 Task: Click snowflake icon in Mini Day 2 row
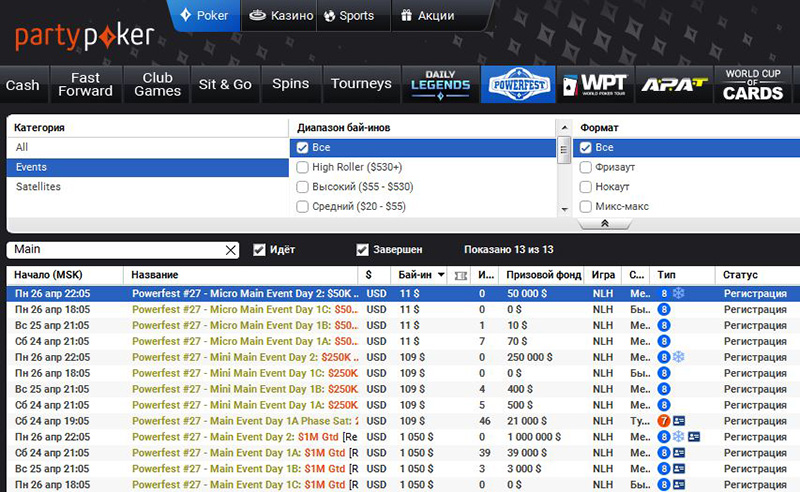tap(679, 357)
